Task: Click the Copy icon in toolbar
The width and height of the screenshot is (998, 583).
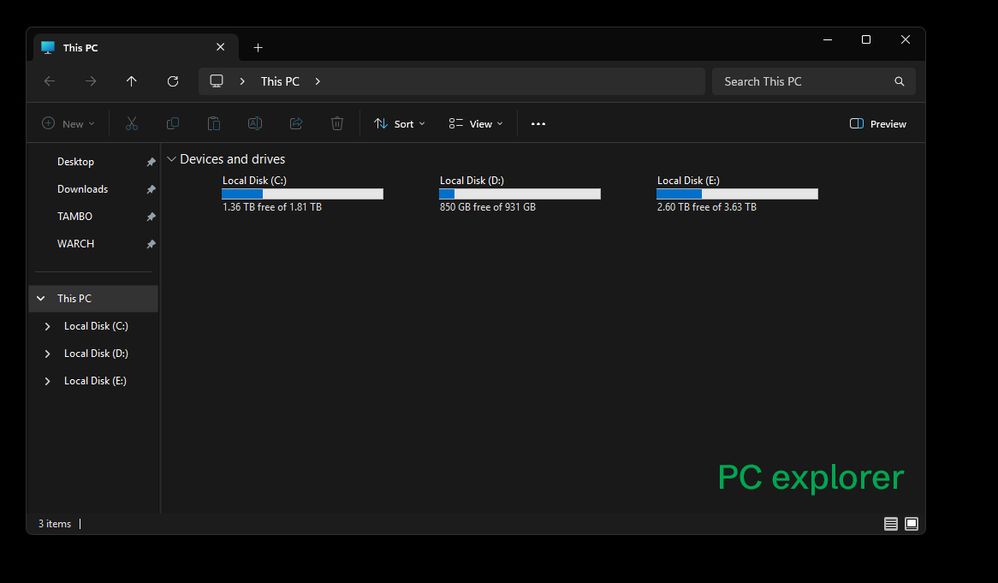Action: pyautogui.click(x=172, y=123)
